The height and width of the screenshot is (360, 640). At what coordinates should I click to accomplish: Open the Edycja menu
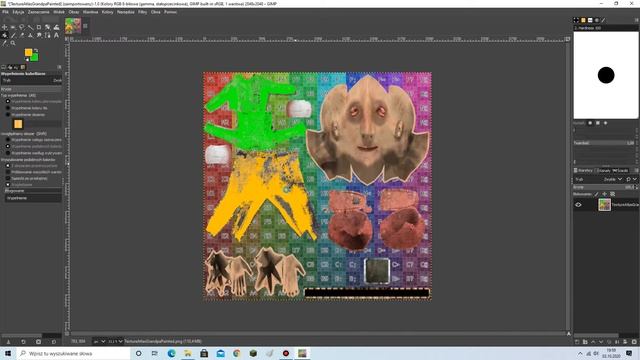(18, 12)
